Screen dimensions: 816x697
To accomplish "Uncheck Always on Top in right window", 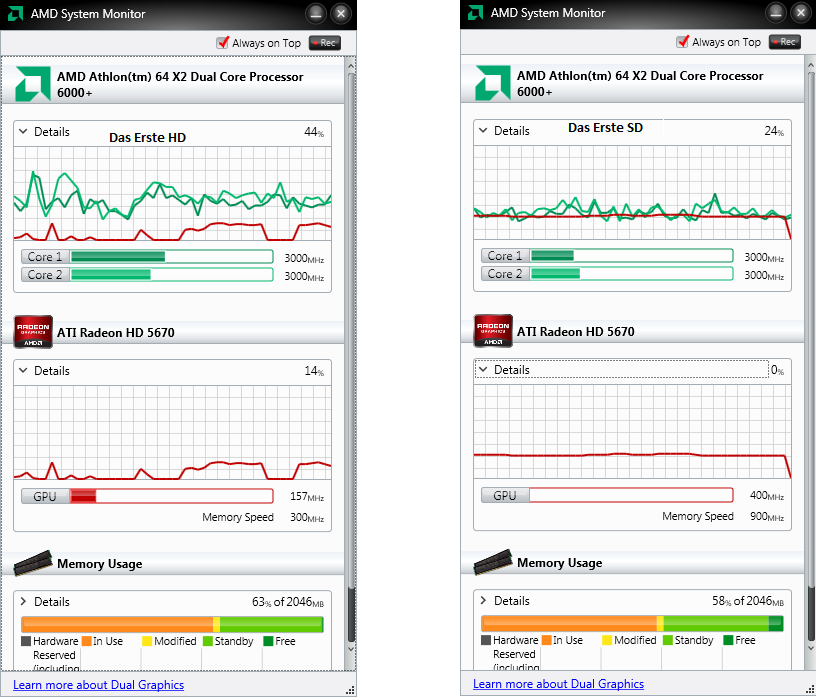I will point(683,42).
